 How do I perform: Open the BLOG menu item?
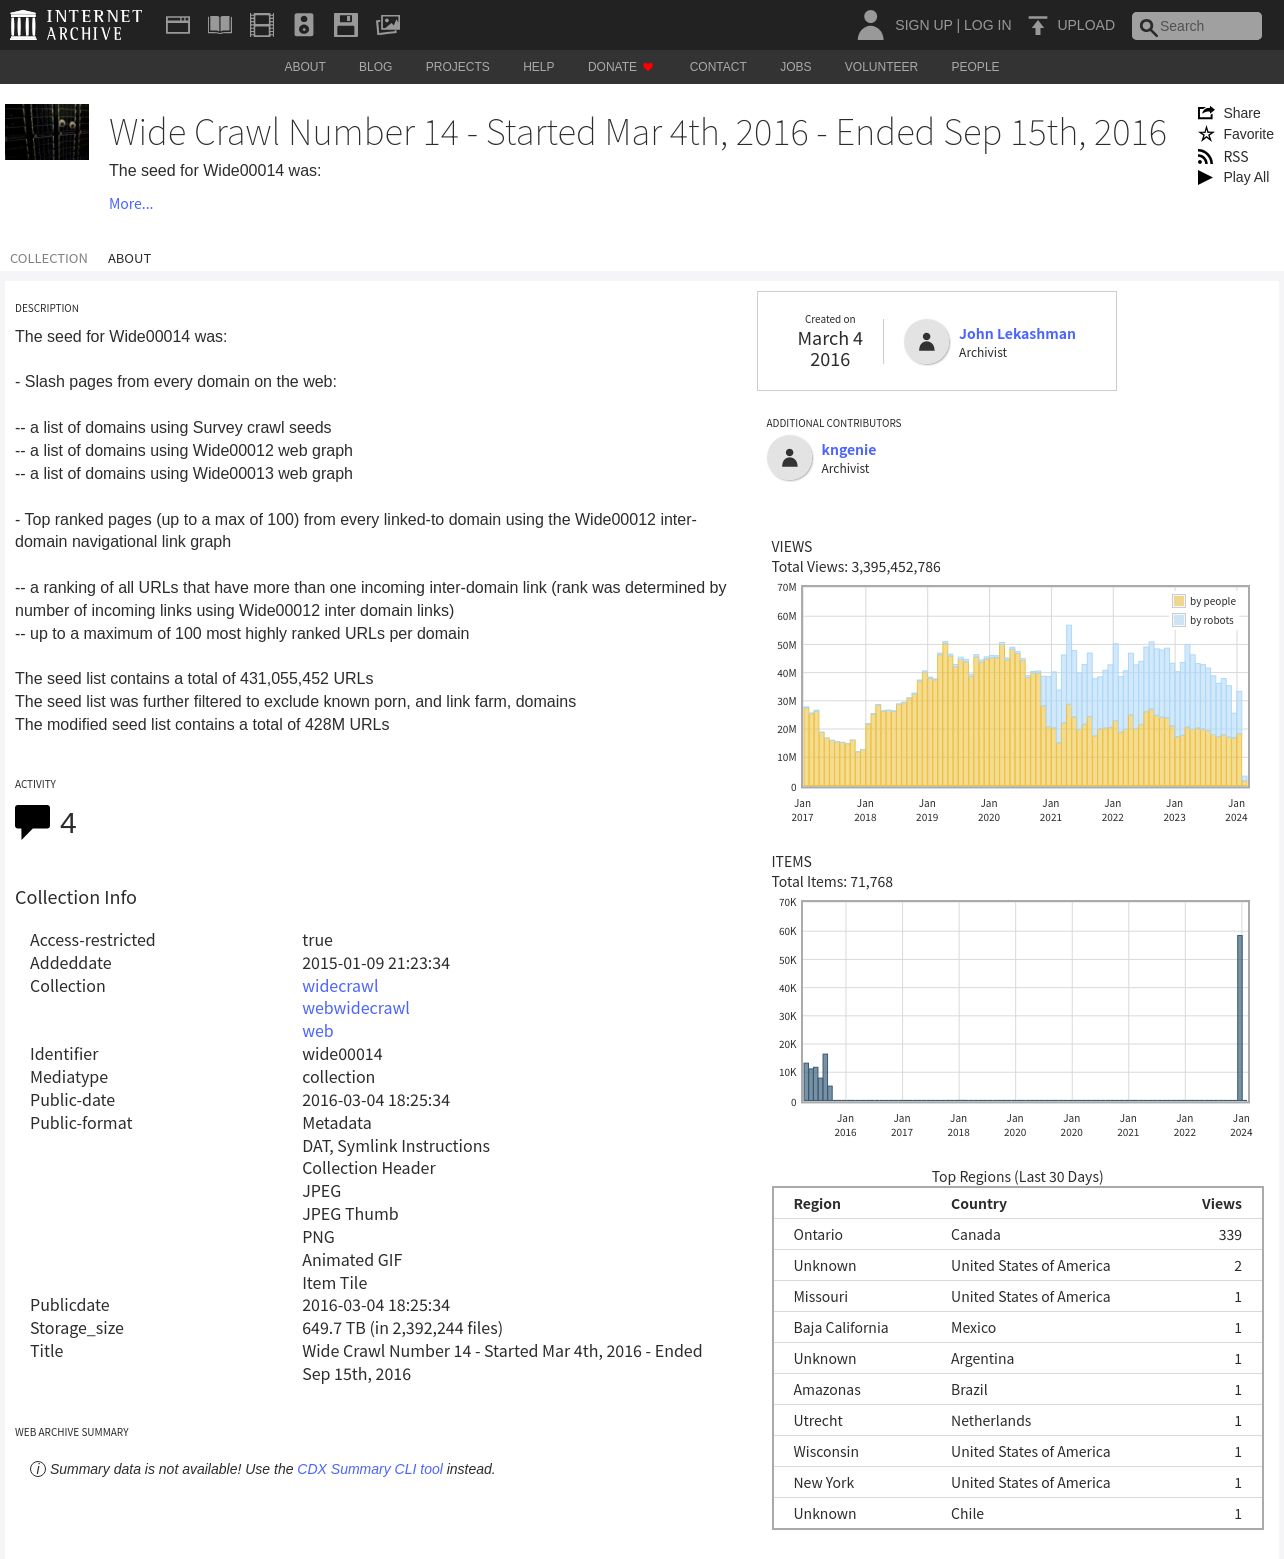click(x=376, y=67)
